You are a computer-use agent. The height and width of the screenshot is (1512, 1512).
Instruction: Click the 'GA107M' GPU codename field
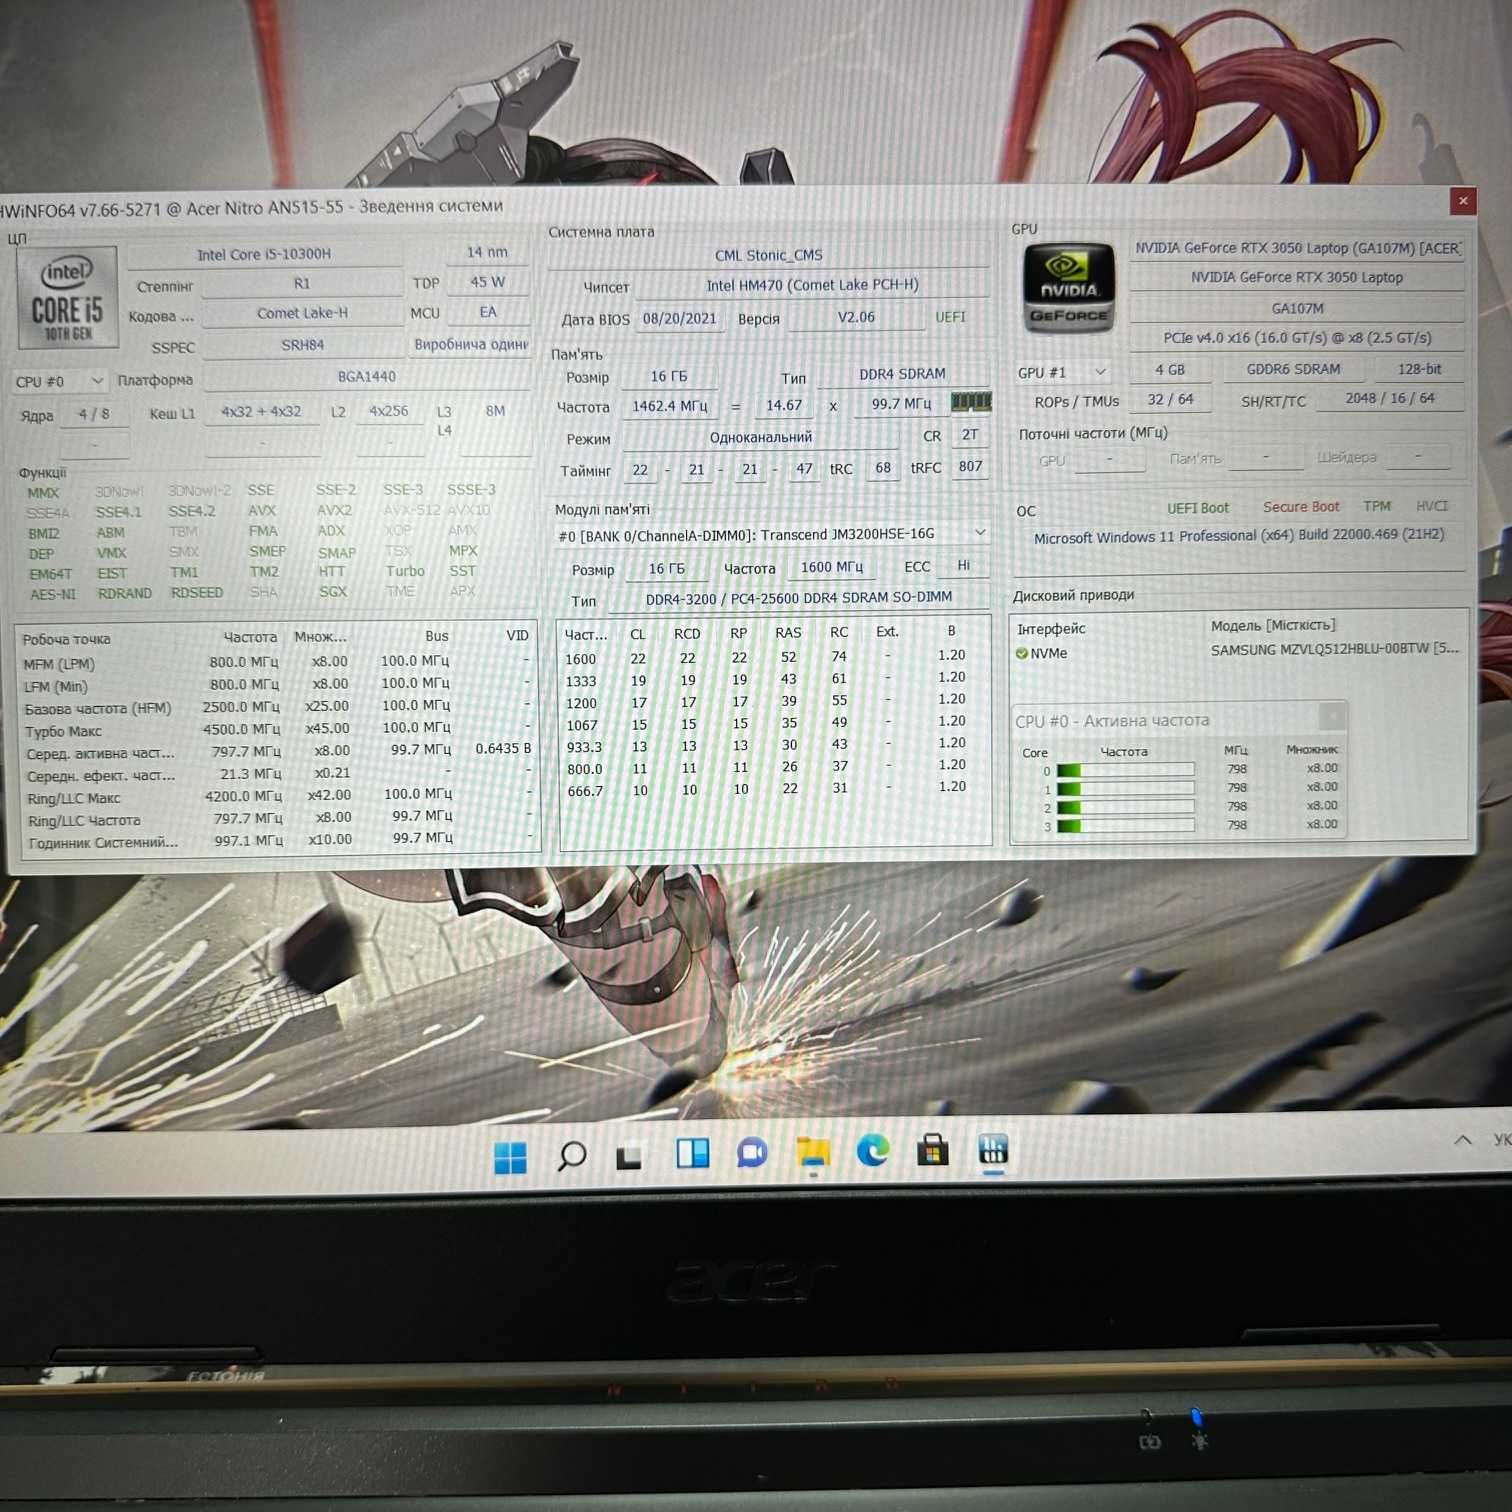tap(1297, 308)
